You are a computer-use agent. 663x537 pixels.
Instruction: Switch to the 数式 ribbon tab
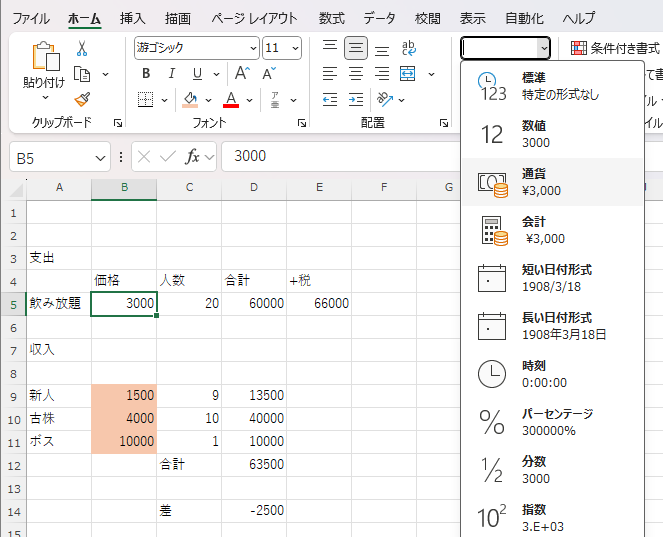pyautogui.click(x=331, y=18)
